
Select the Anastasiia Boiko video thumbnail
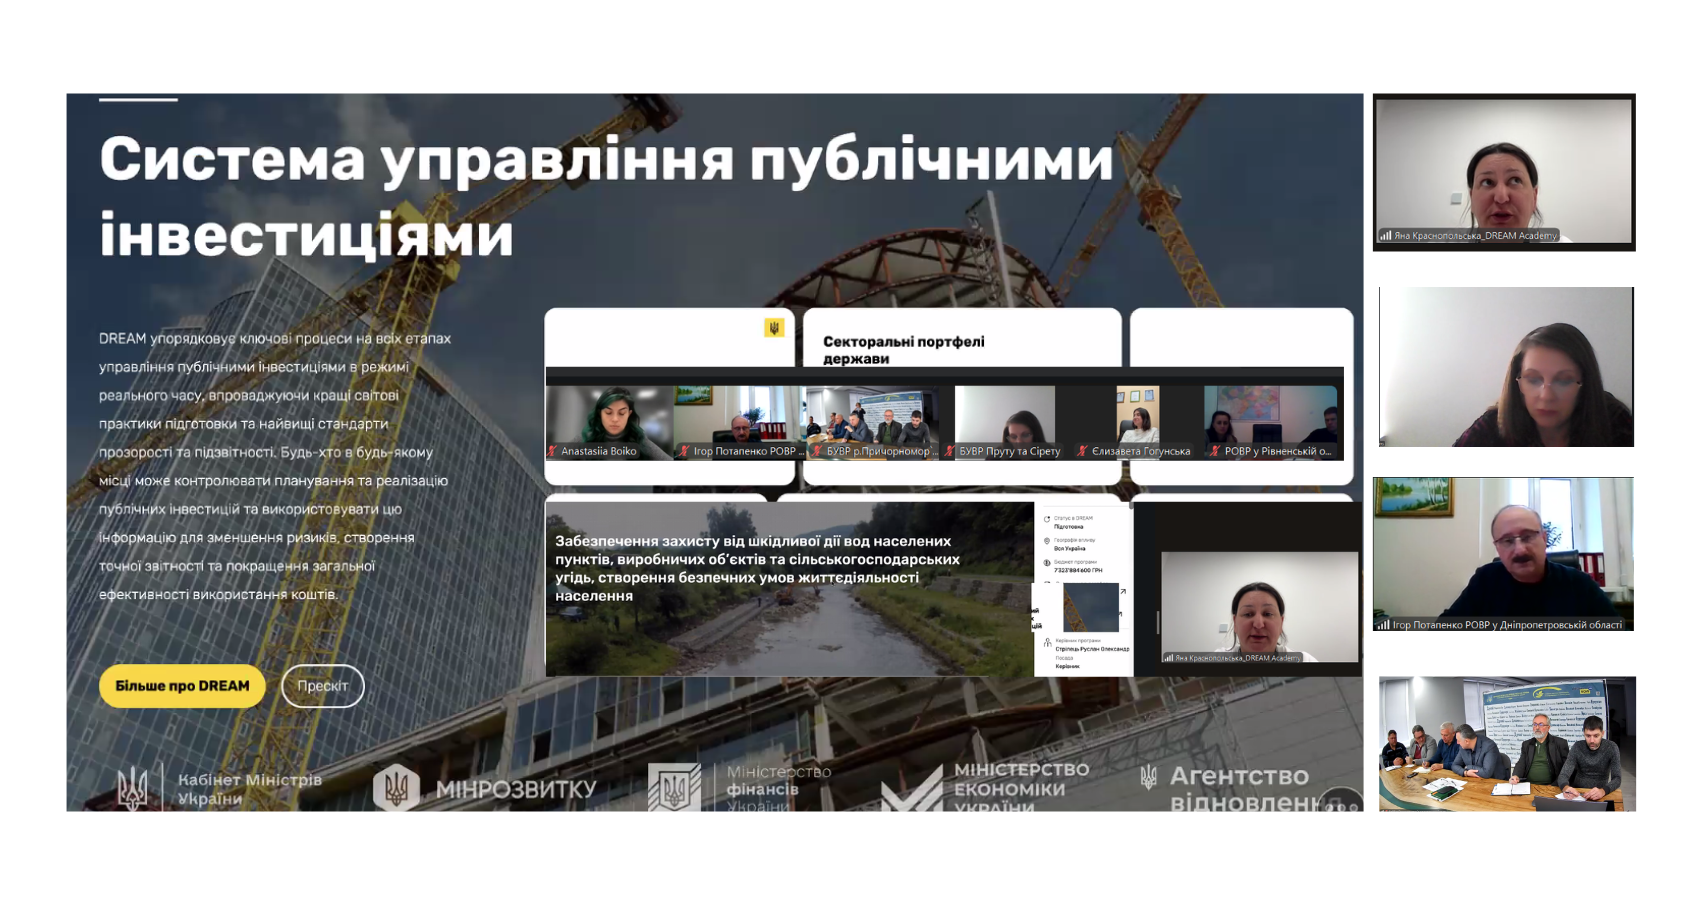tap(609, 421)
